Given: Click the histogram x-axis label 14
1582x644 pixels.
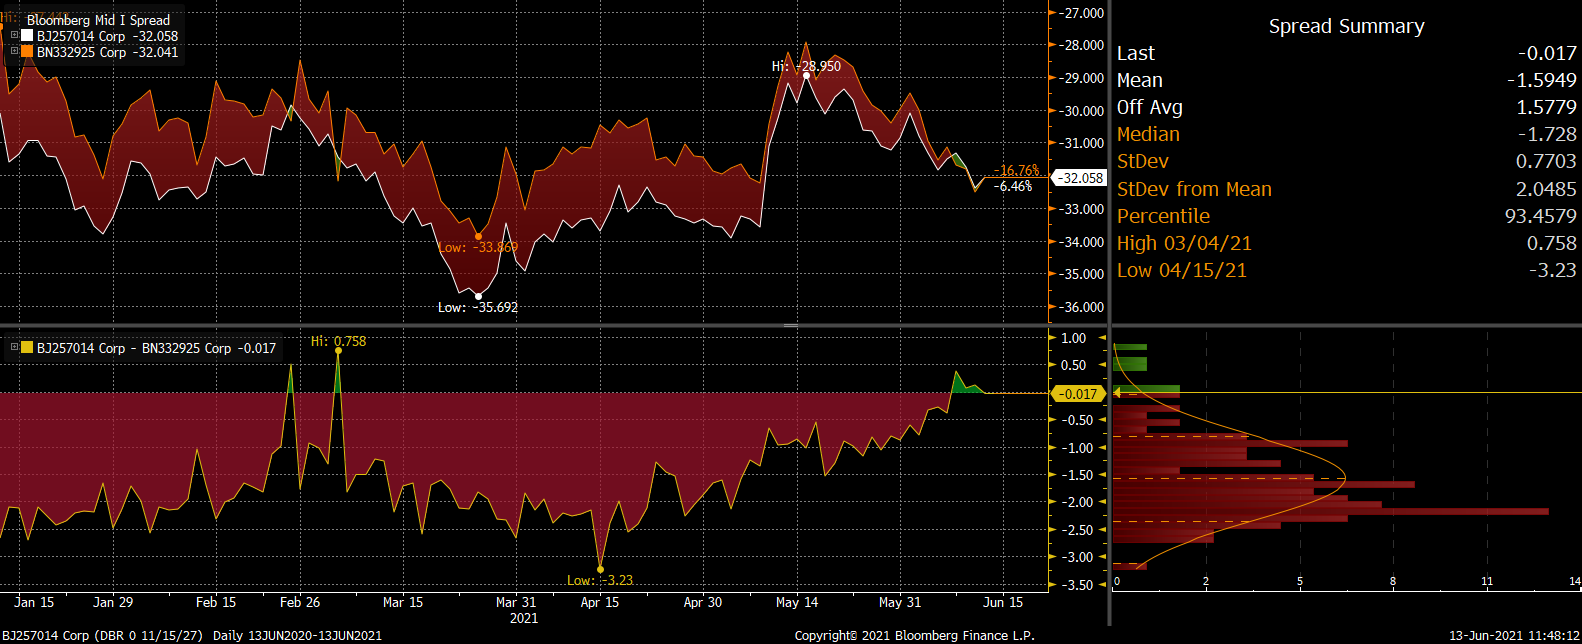Looking at the screenshot, I should 1574,581.
